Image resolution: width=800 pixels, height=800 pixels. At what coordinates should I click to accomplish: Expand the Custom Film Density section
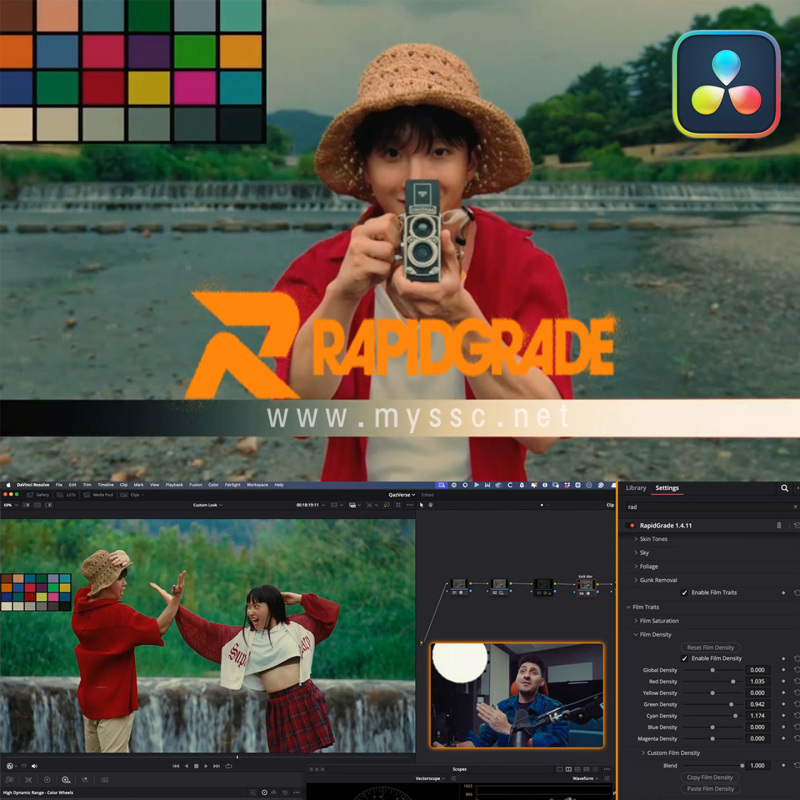[671, 753]
